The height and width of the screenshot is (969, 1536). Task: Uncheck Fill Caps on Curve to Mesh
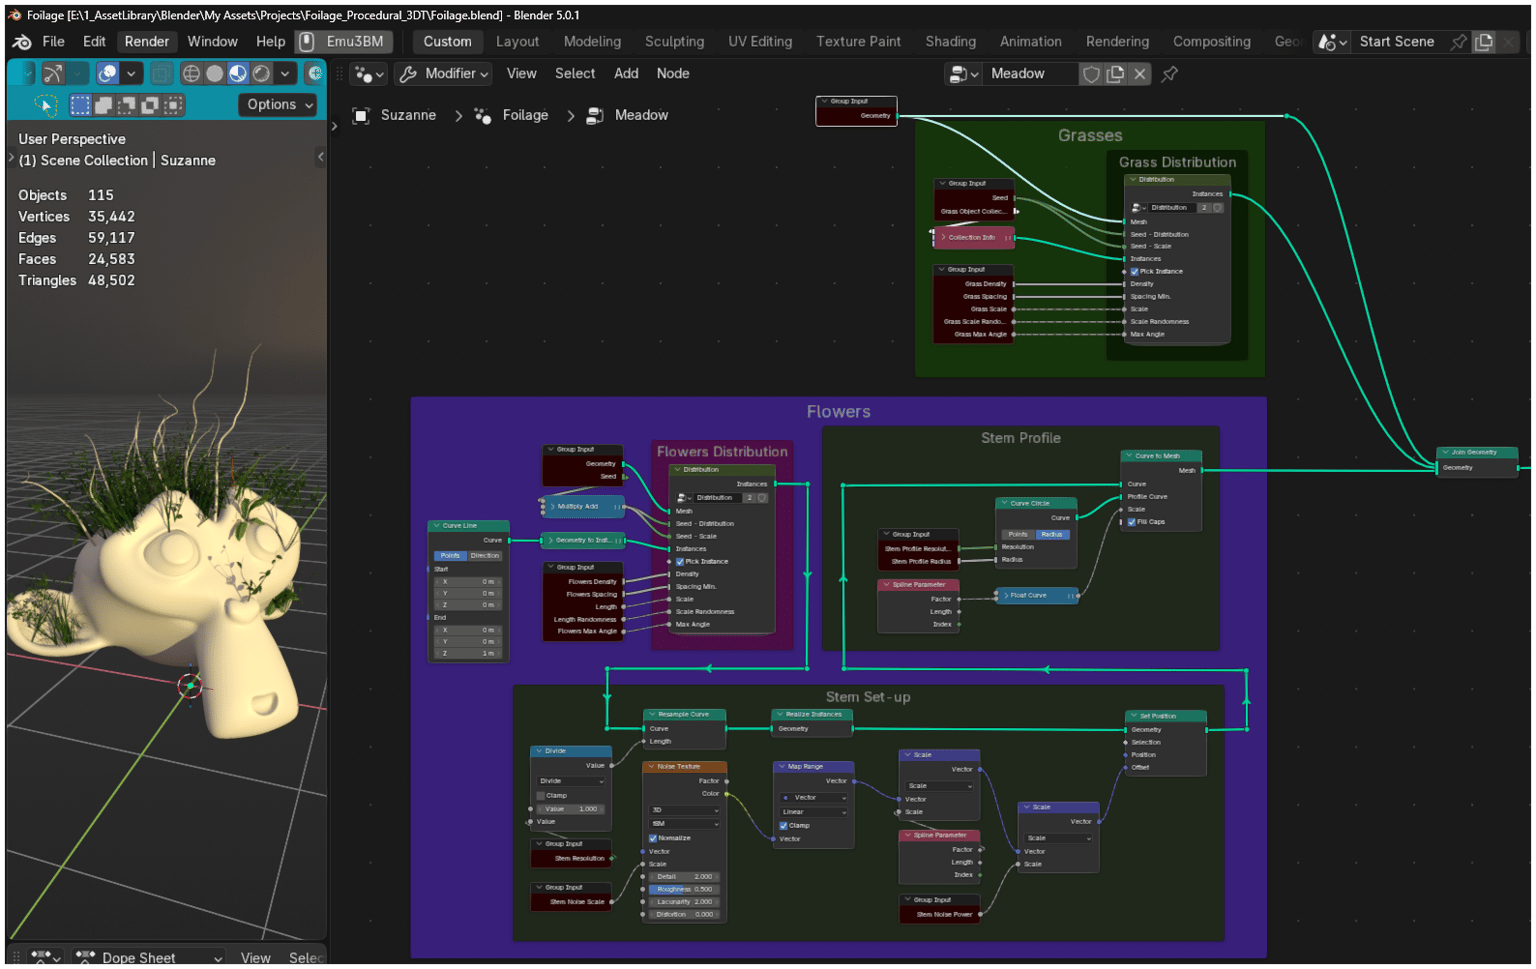point(1132,522)
